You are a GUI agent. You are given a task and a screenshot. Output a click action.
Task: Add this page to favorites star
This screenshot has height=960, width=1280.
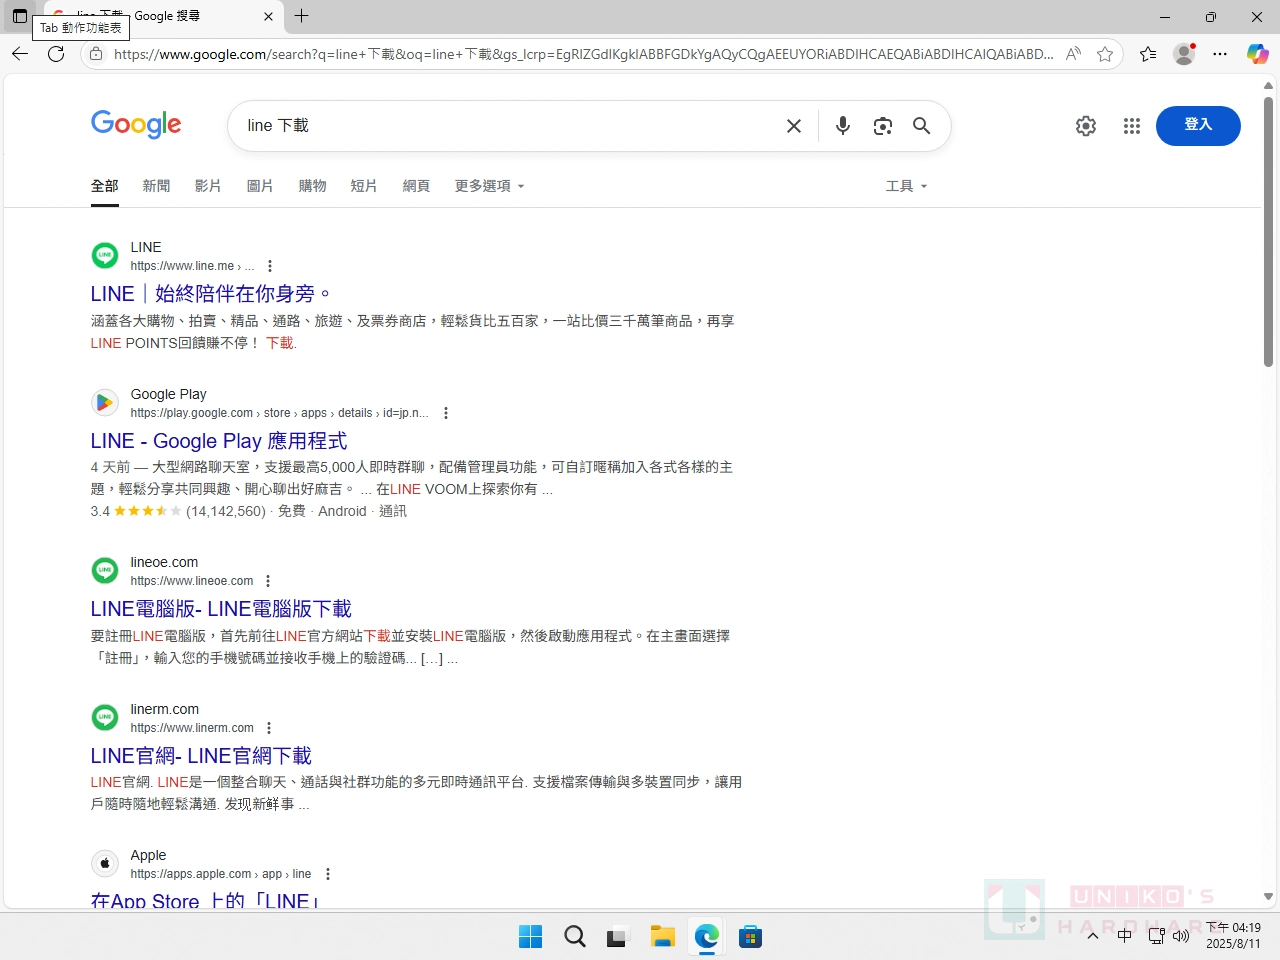click(1105, 54)
